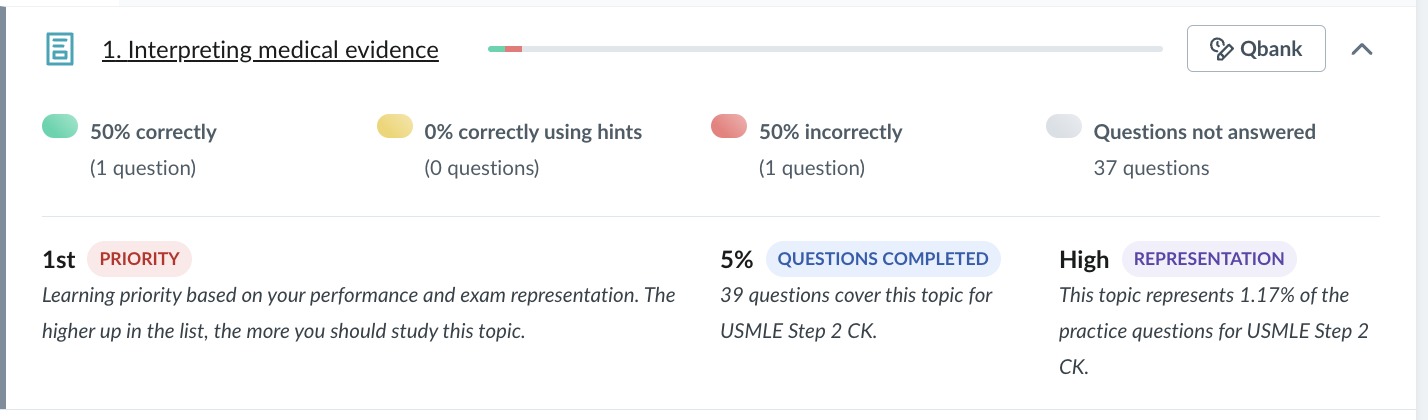Click the gray not-answered legend pill
Image resolution: width=1428 pixels, height=420 pixels.
[x=1064, y=126]
